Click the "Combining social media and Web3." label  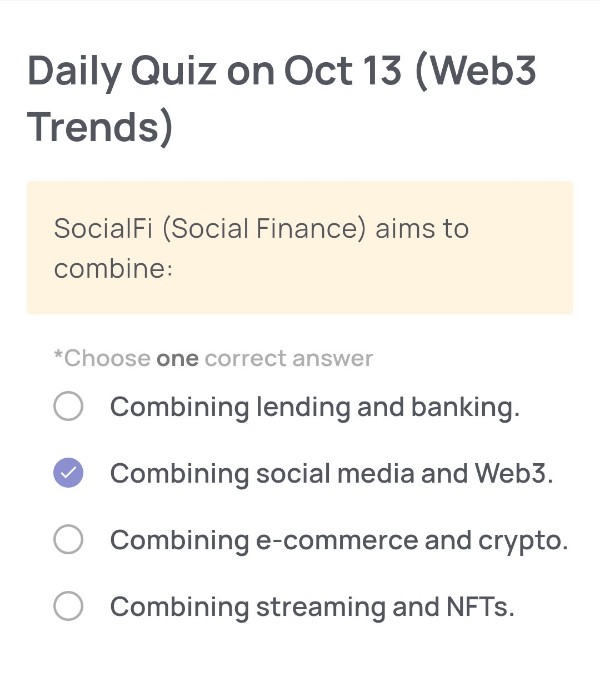pyautogui.click(x=331, y=473)
